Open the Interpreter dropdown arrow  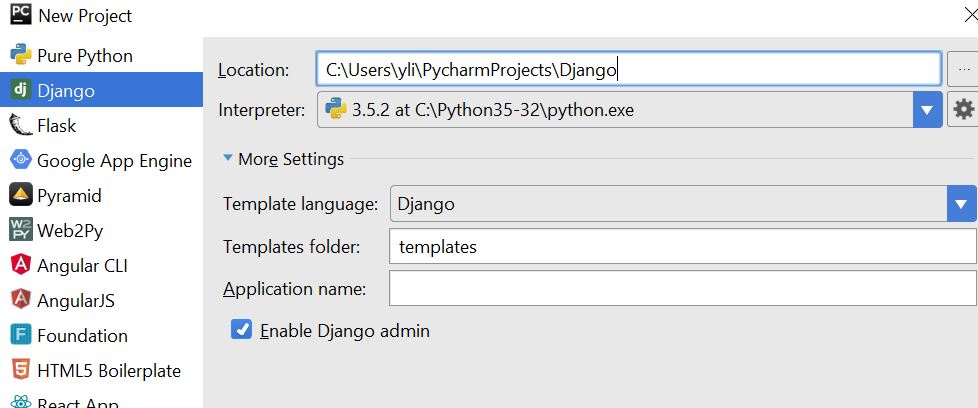tap(927, 110)
